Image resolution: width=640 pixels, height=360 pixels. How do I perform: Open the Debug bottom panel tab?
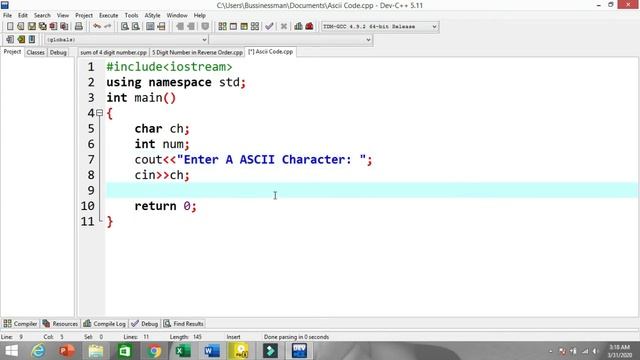pyautogui.click(x=144, y=324)
